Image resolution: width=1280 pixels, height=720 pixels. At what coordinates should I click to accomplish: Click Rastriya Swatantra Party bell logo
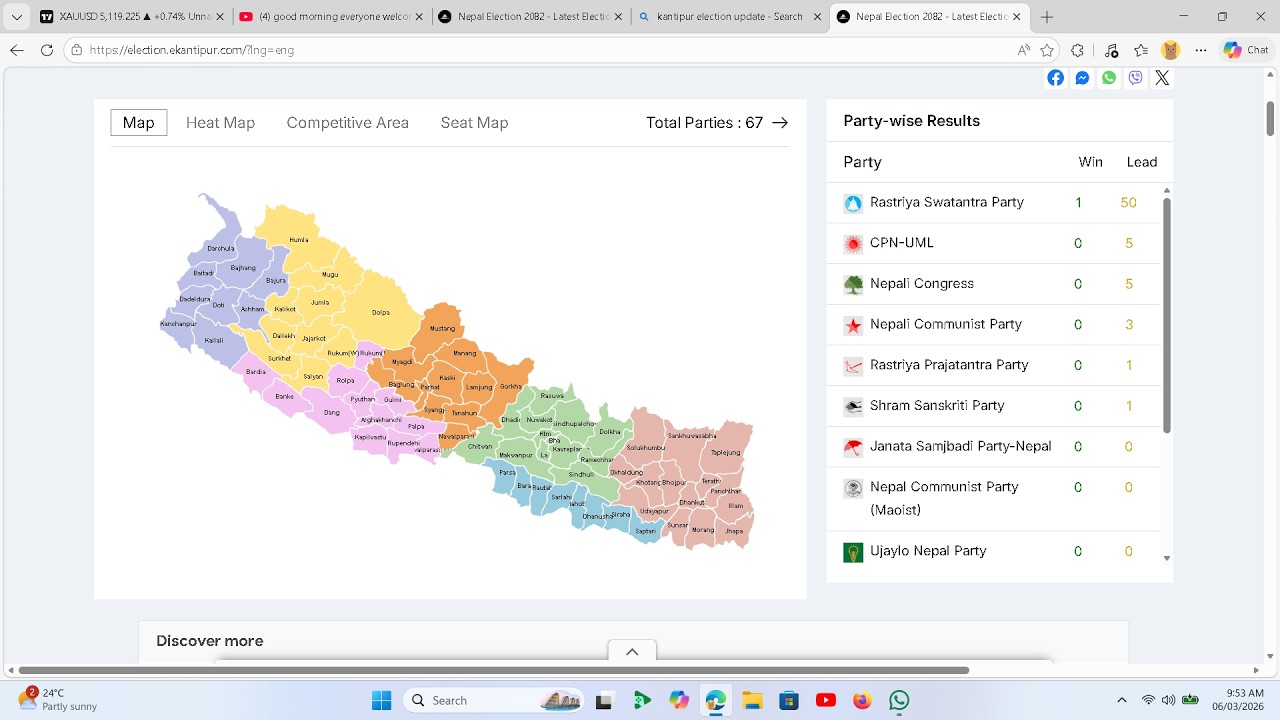coord(853,203)
